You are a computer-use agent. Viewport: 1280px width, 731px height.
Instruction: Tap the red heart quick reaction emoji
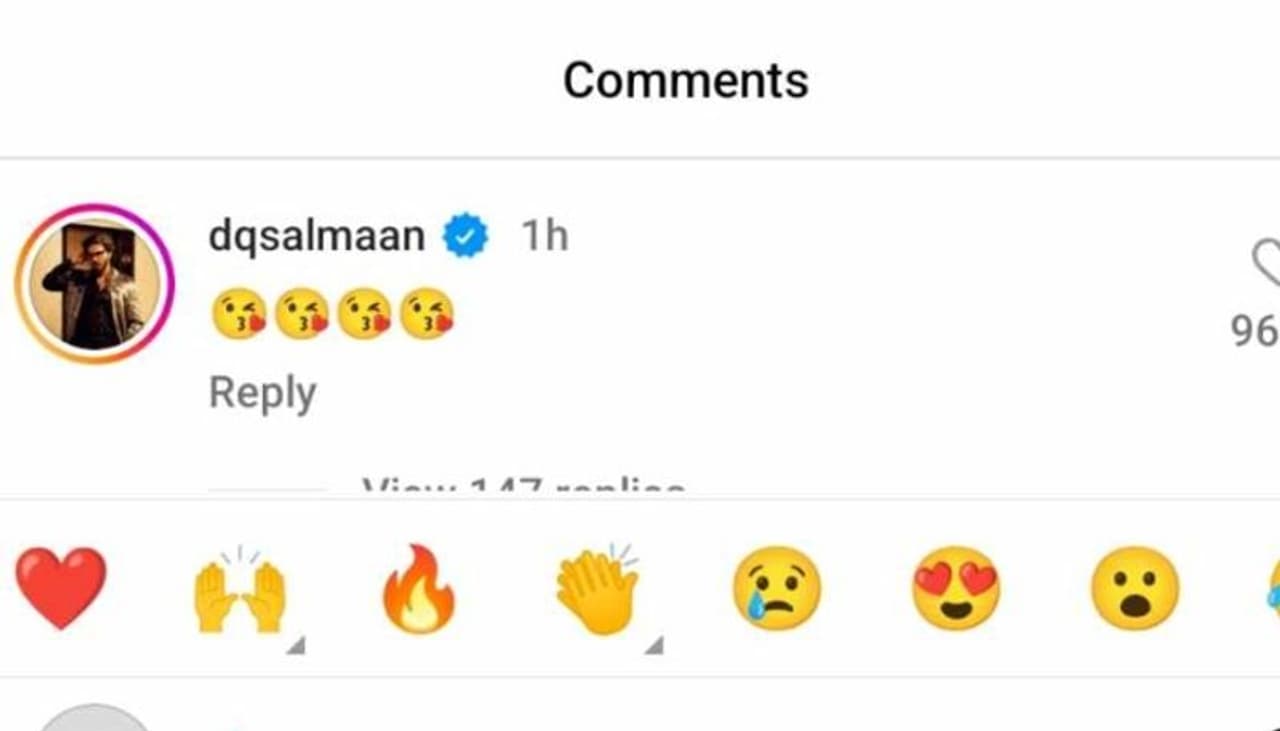click(61, 588)
